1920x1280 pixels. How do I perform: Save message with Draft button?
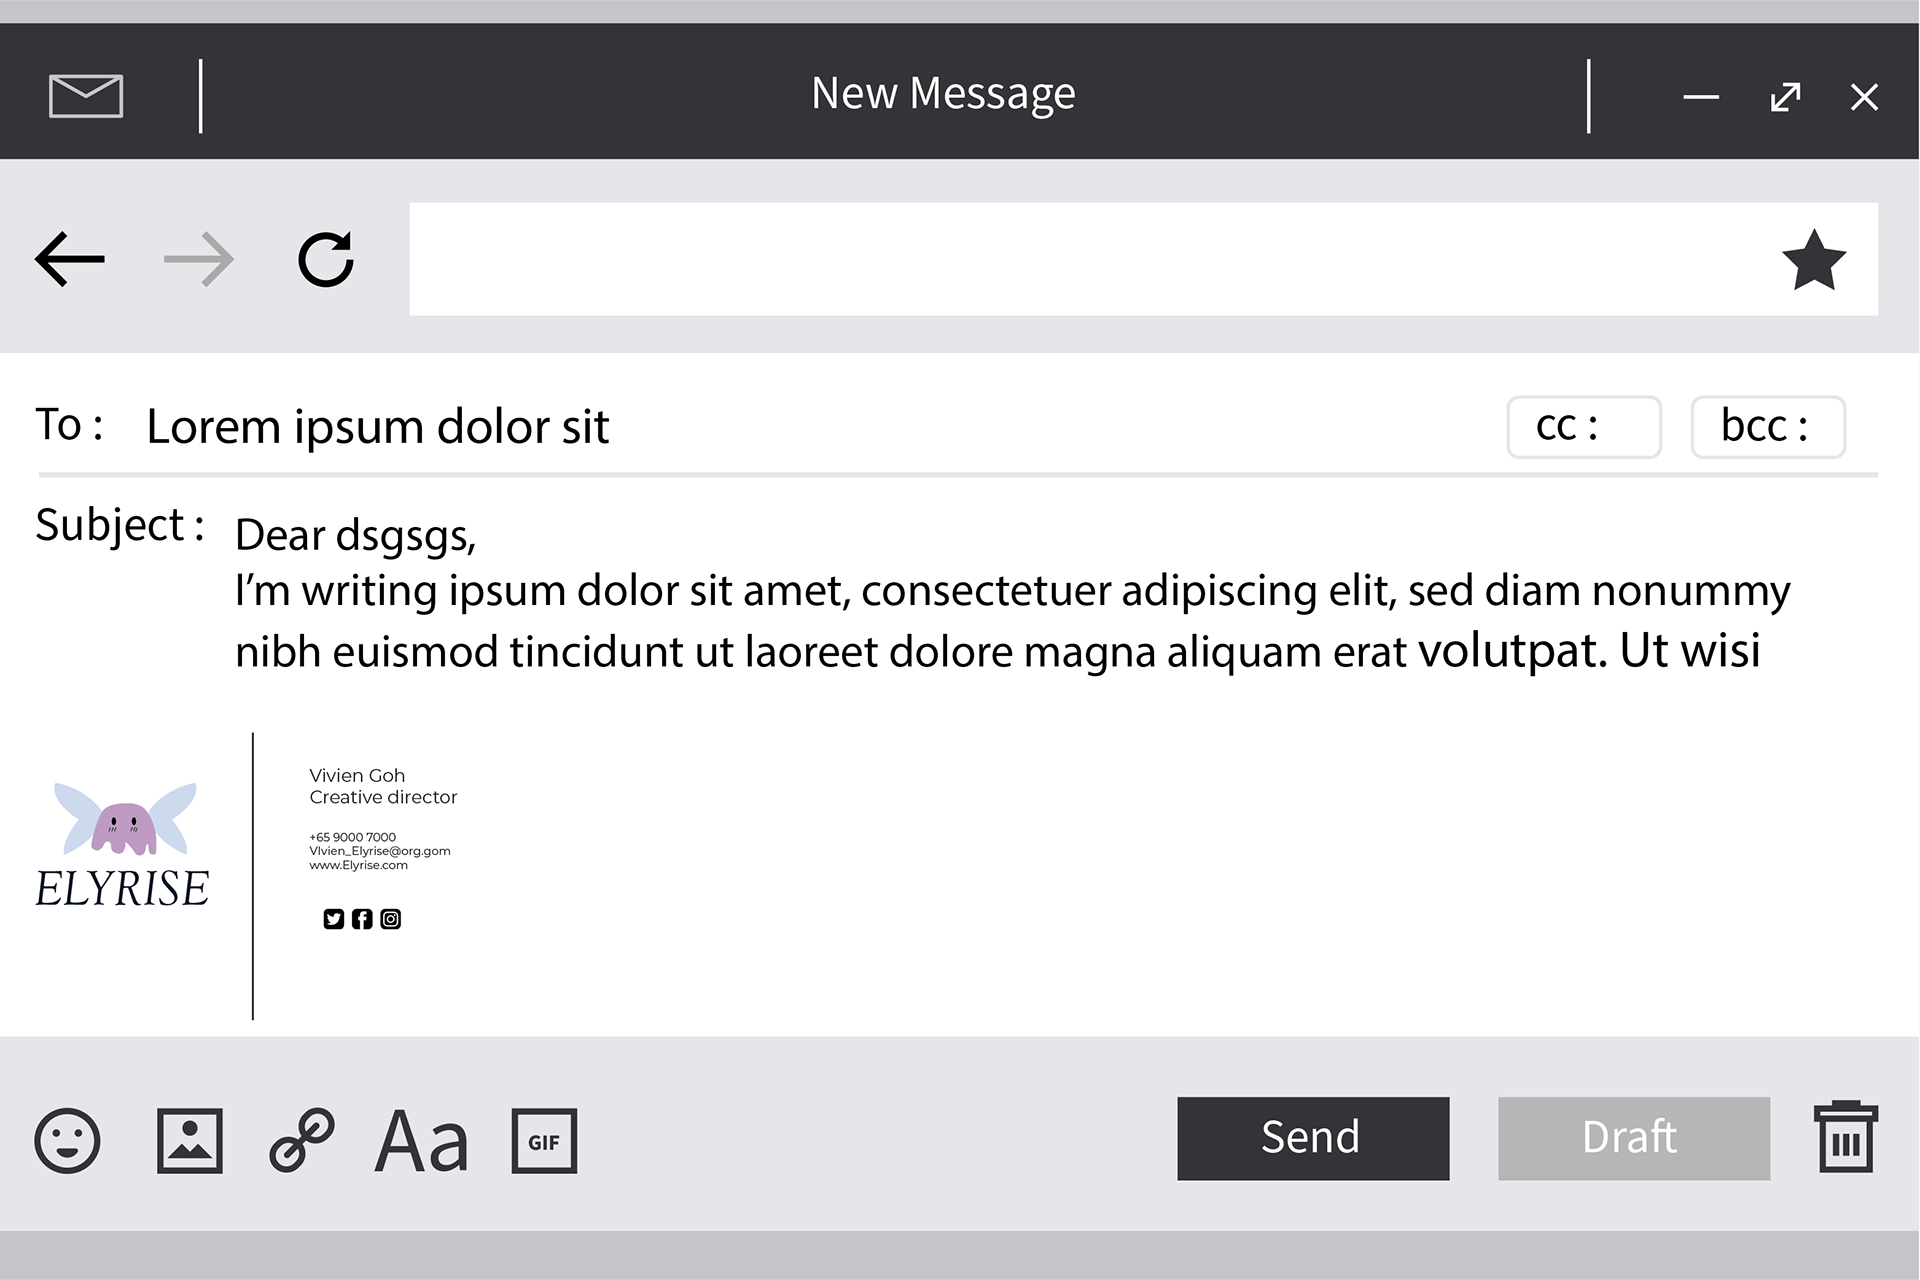pos(1633,1138)
